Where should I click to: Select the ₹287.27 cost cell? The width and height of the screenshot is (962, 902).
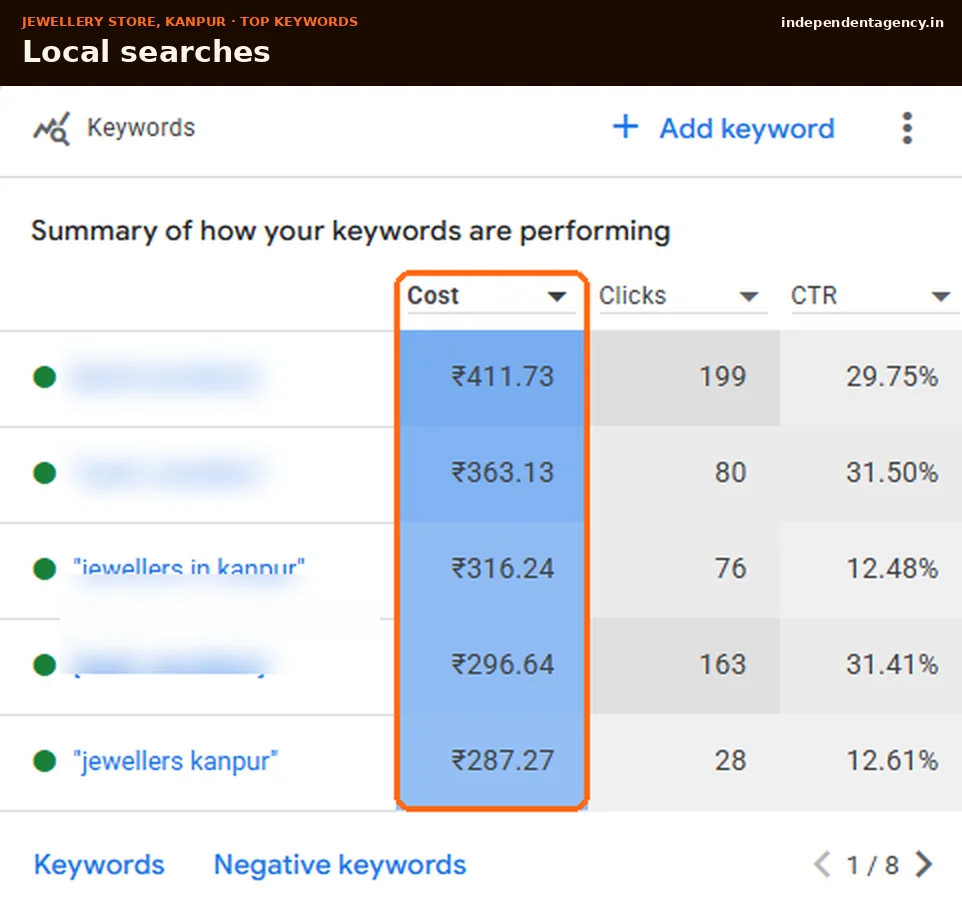[491, 761]
